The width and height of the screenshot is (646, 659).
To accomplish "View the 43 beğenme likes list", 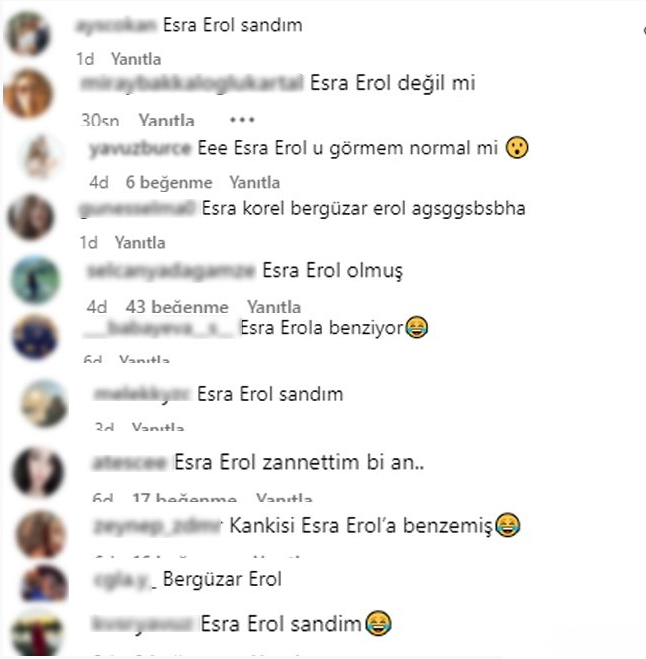I will (x=177, y=307).
